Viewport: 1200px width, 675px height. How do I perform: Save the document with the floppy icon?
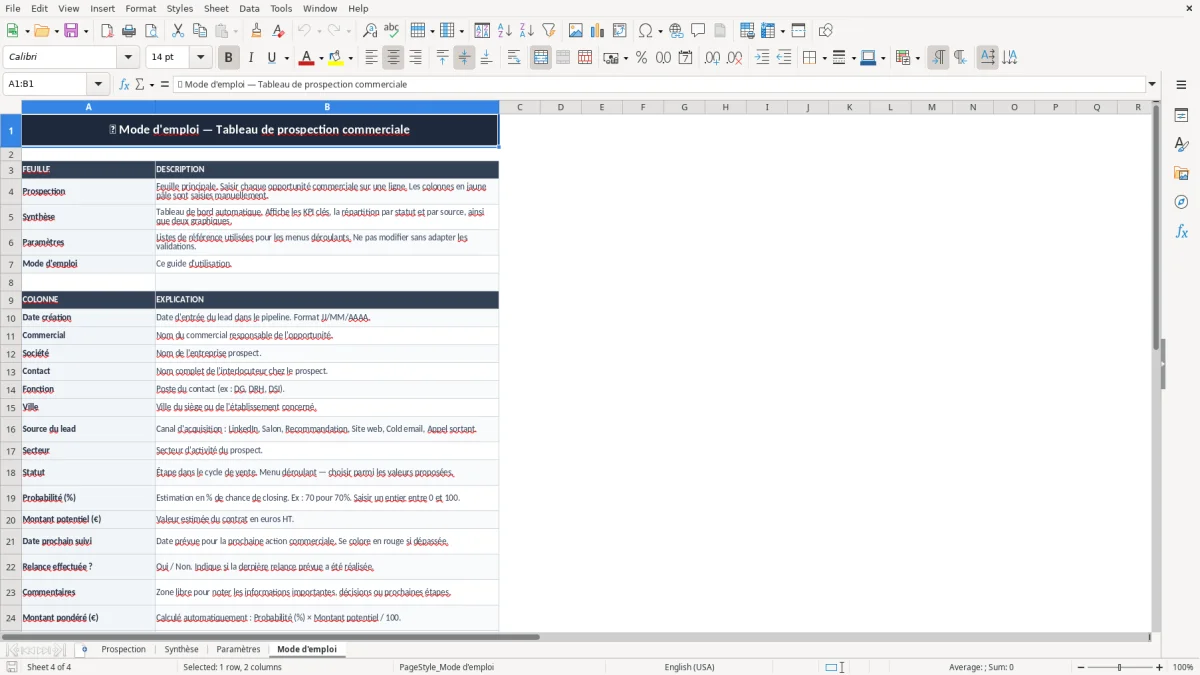[x=71, y=31]
